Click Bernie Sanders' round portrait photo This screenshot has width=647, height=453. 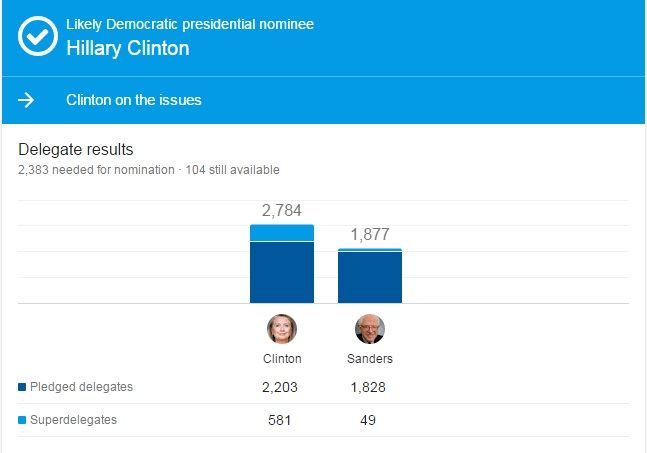click(369, 329)
